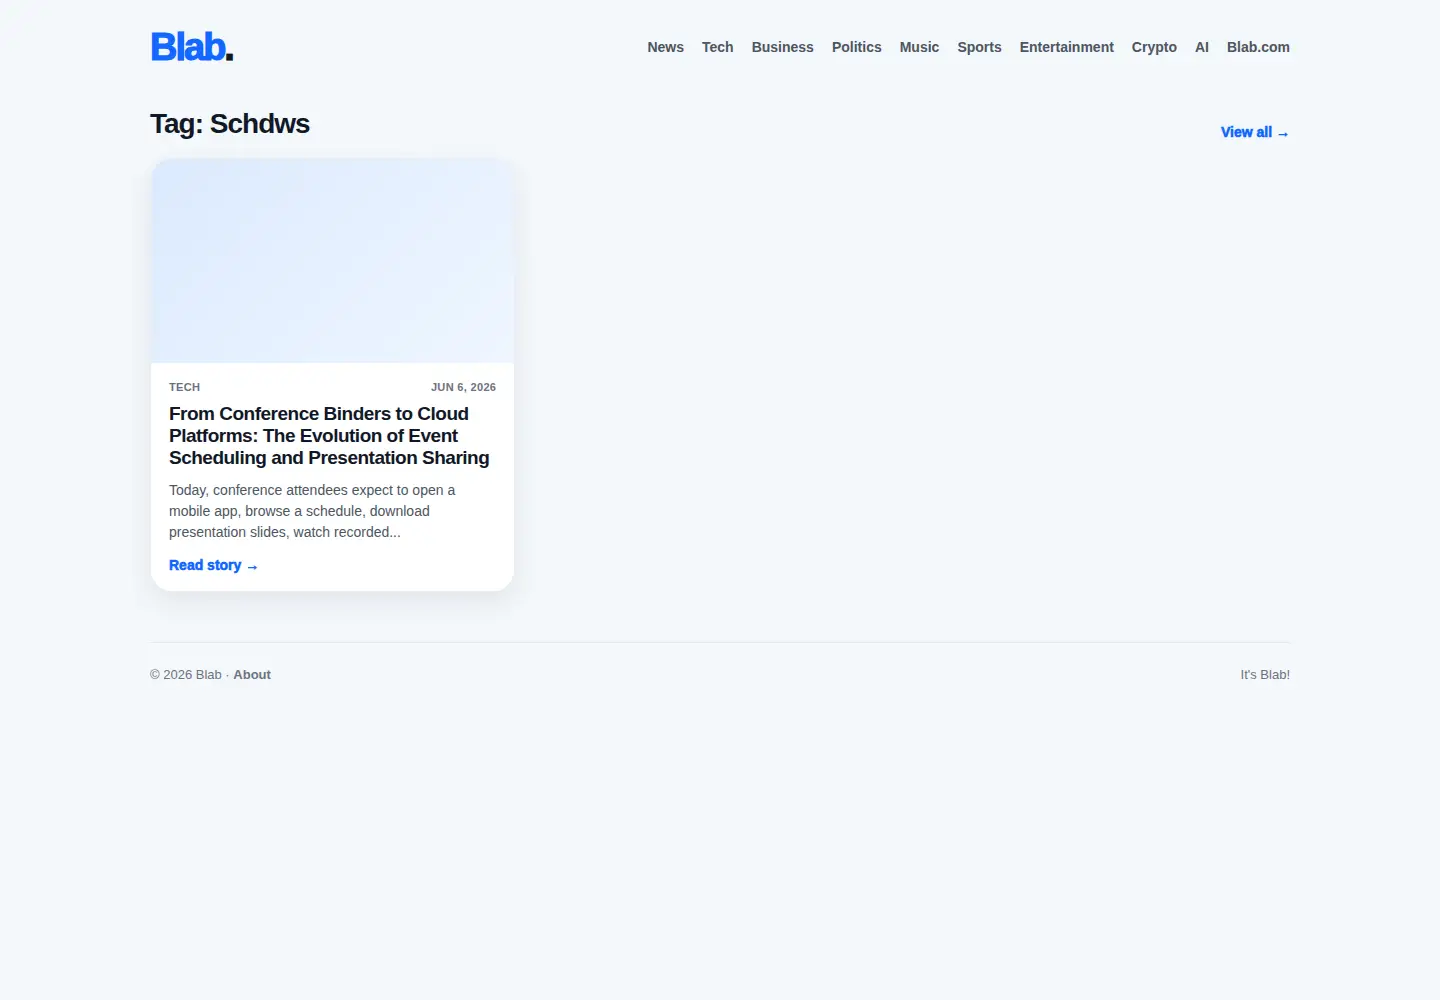This screenshot has height=1000, width=1440.
Task: Click the Blab logo
Action: pos(192,47)
